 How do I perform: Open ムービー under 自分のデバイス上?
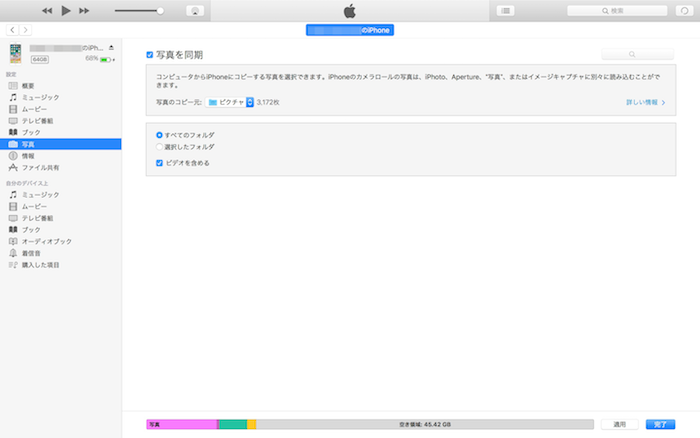pyautogui.click(x=61, y=206)
